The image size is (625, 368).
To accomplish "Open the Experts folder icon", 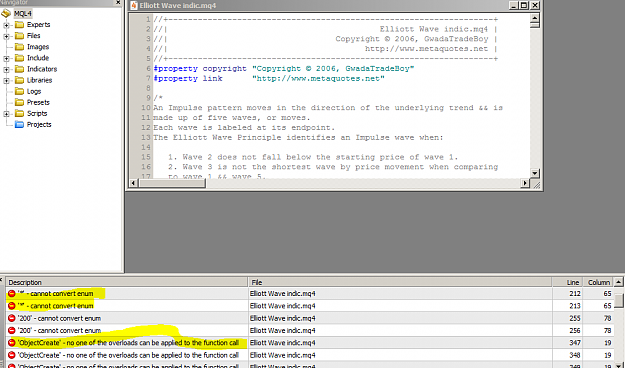I will (x=19, y=25).
